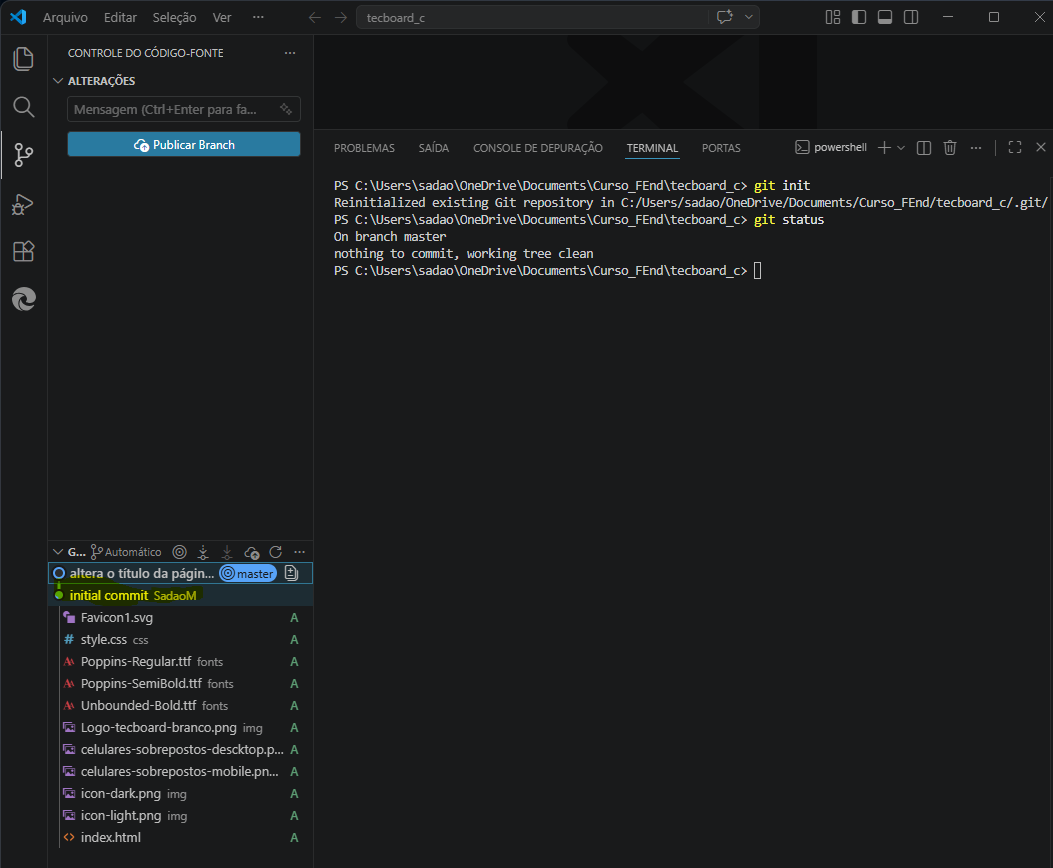1053x868 pixels.
Task: Open dropdown arrow beside the chat icon
Action: pyautogui.click(x=749, y=17)
